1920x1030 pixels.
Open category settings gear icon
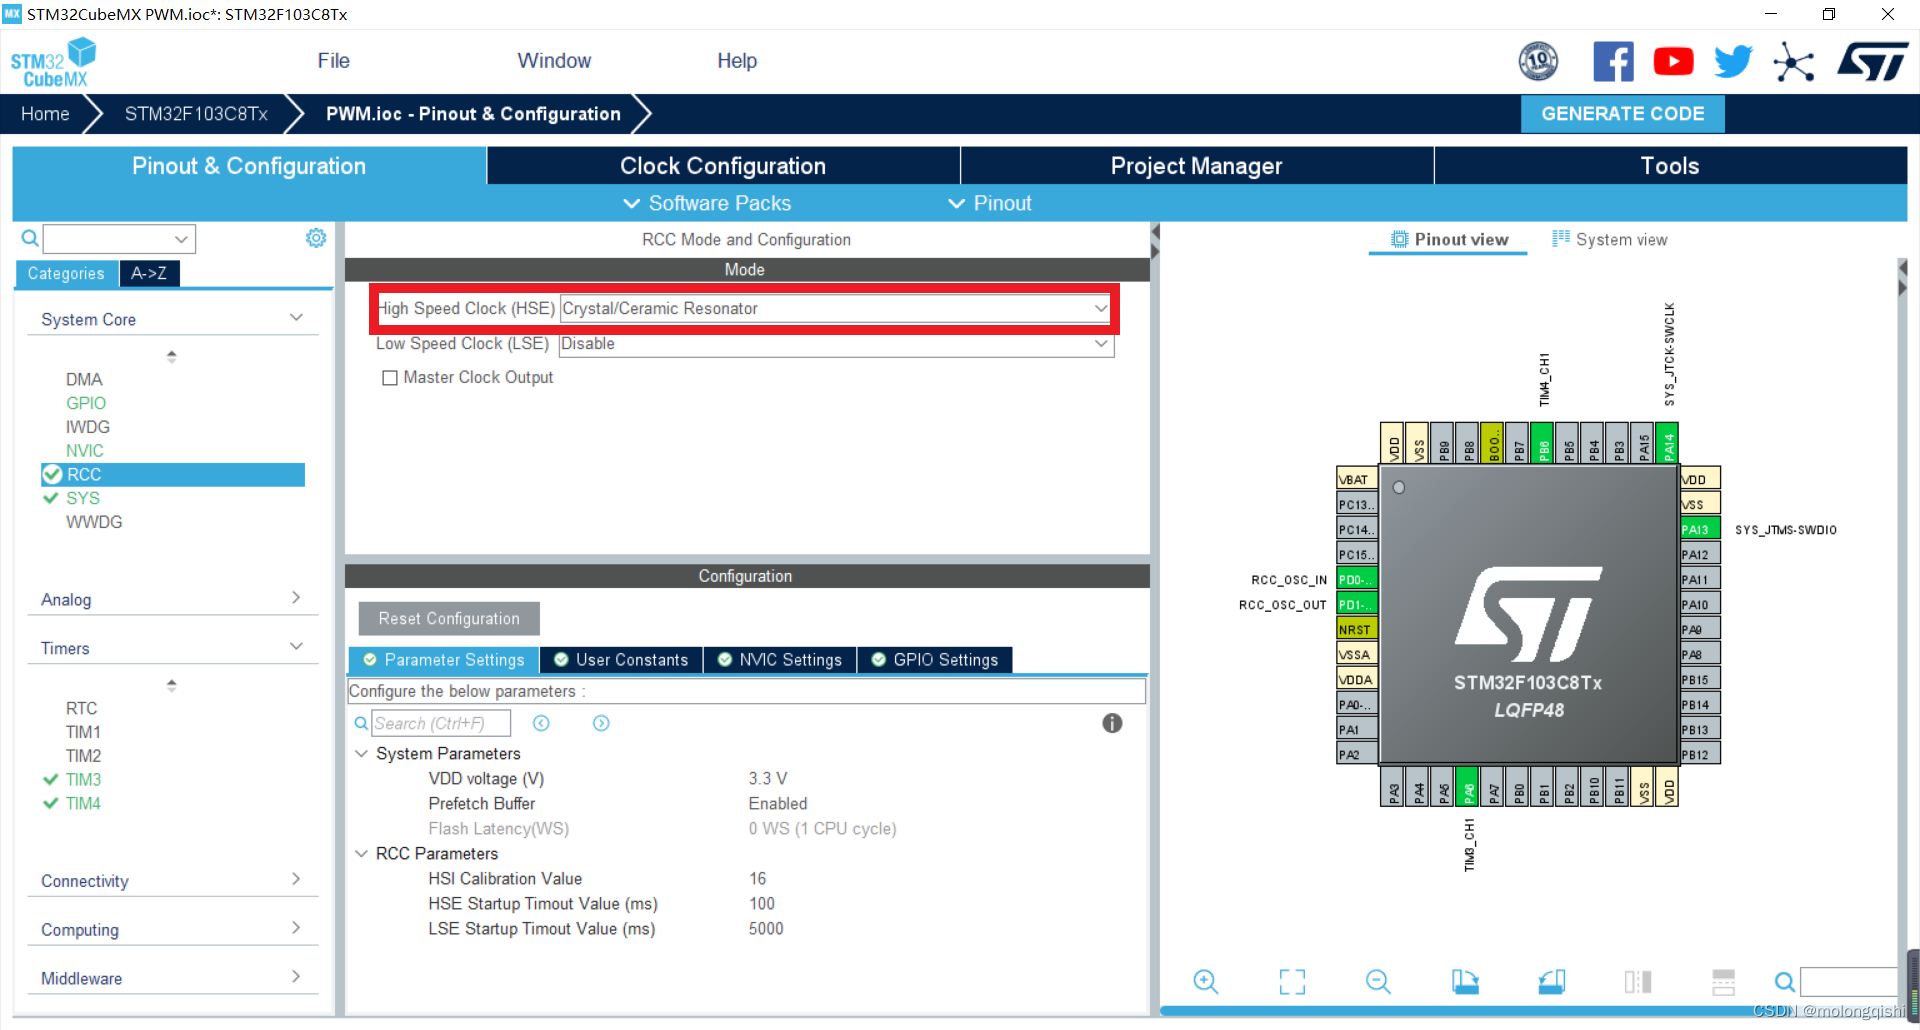[316, 238]
